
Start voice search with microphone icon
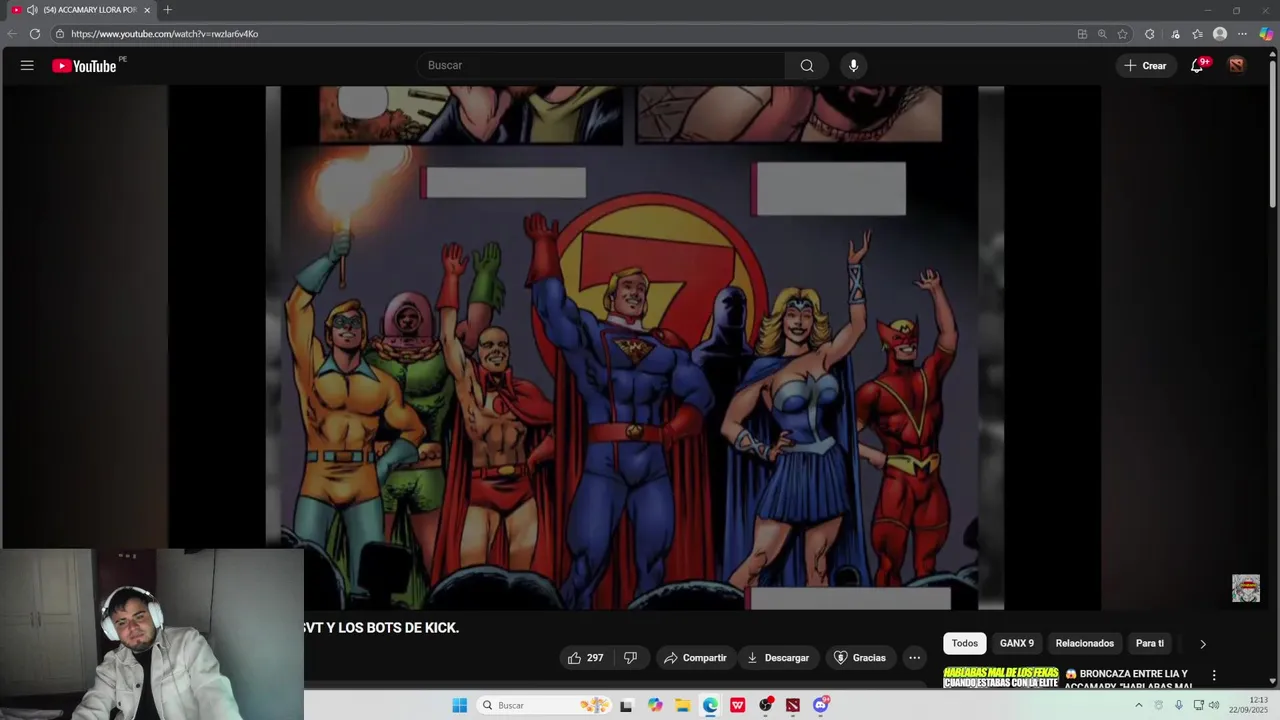click(853, 65)
